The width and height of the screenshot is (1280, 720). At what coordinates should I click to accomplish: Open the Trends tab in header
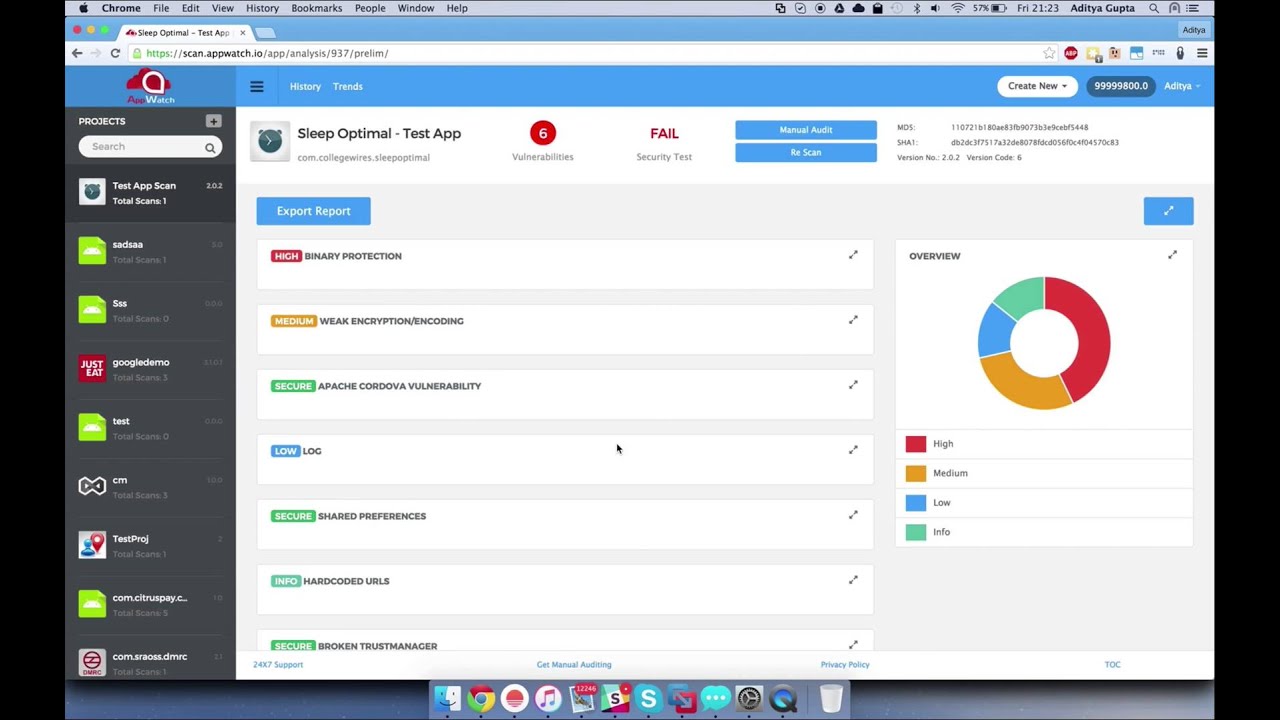click(x=348, y=86)
